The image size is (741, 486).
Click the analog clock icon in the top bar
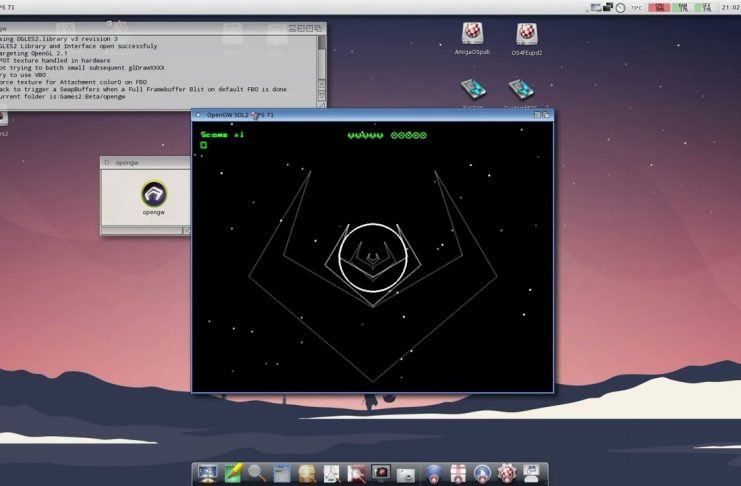(620, 8)
